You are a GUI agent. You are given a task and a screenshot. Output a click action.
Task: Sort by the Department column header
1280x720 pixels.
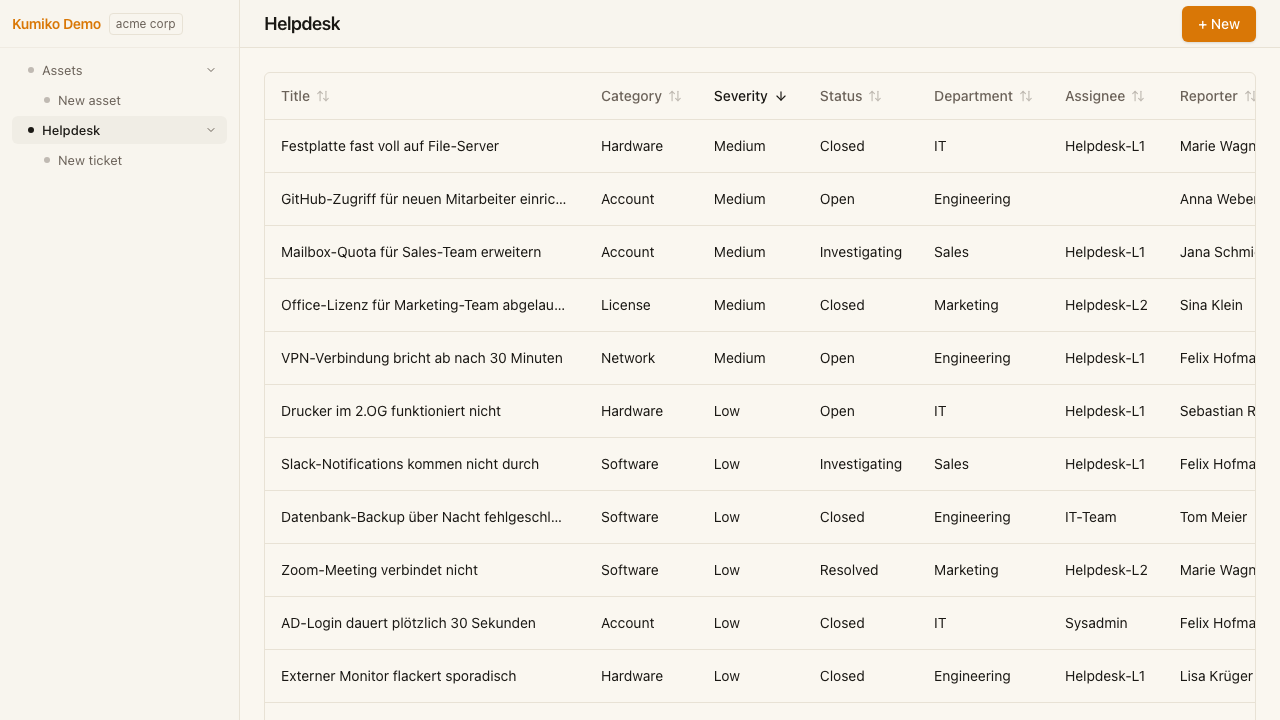[x=983, y=96]
